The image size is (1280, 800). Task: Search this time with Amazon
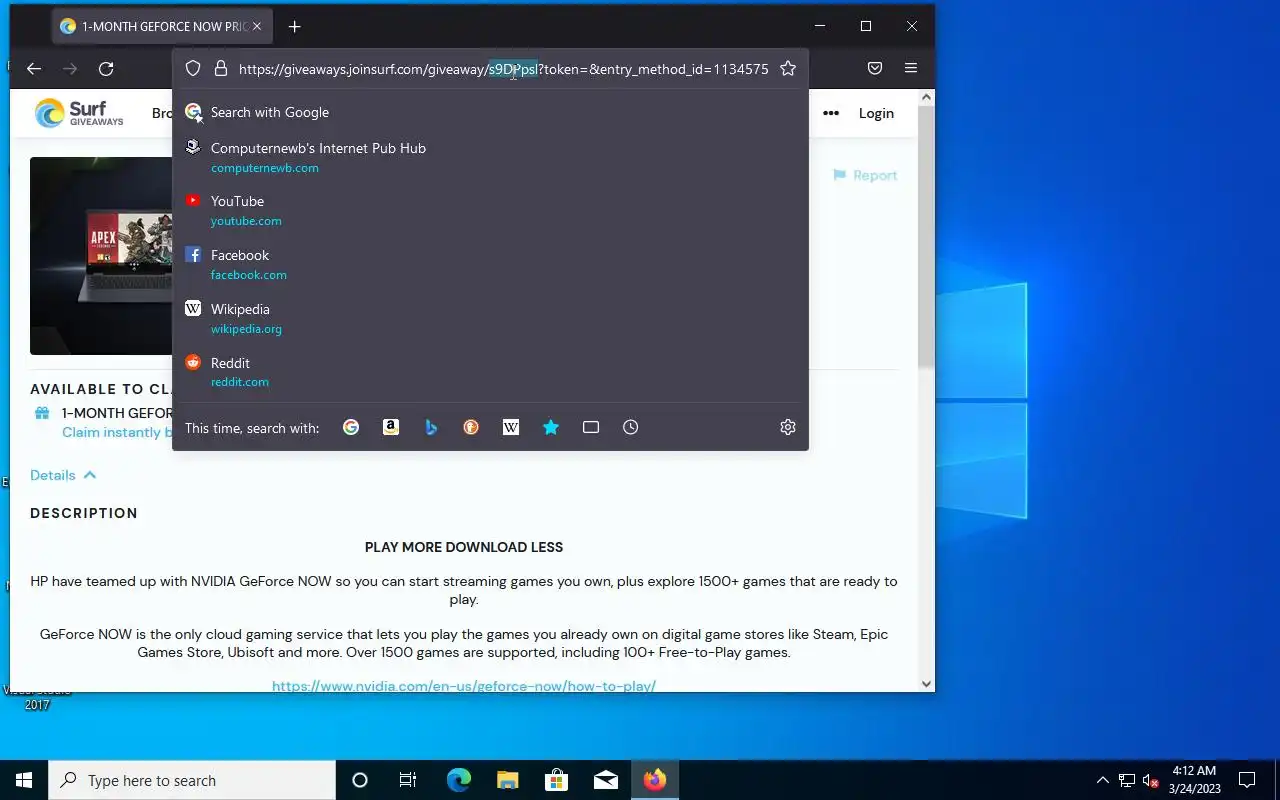(391, 427)
